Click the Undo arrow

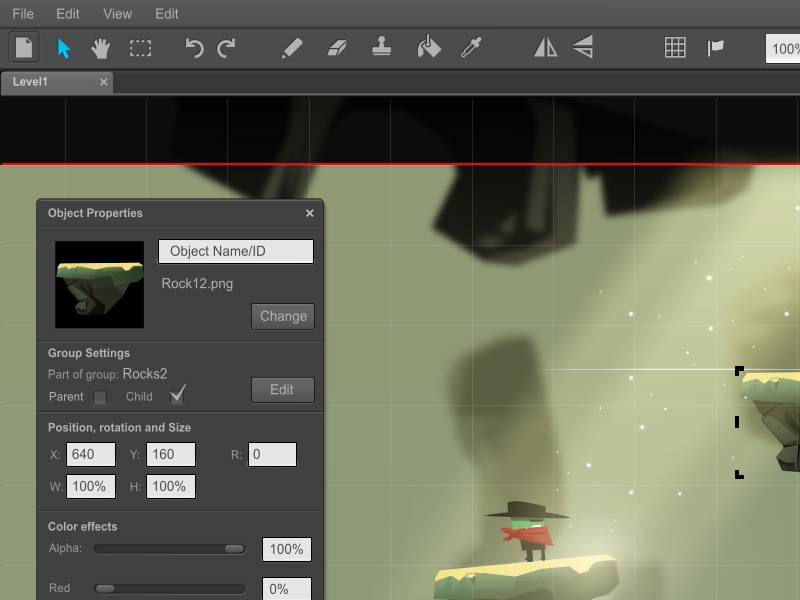(x=194, y=47)
